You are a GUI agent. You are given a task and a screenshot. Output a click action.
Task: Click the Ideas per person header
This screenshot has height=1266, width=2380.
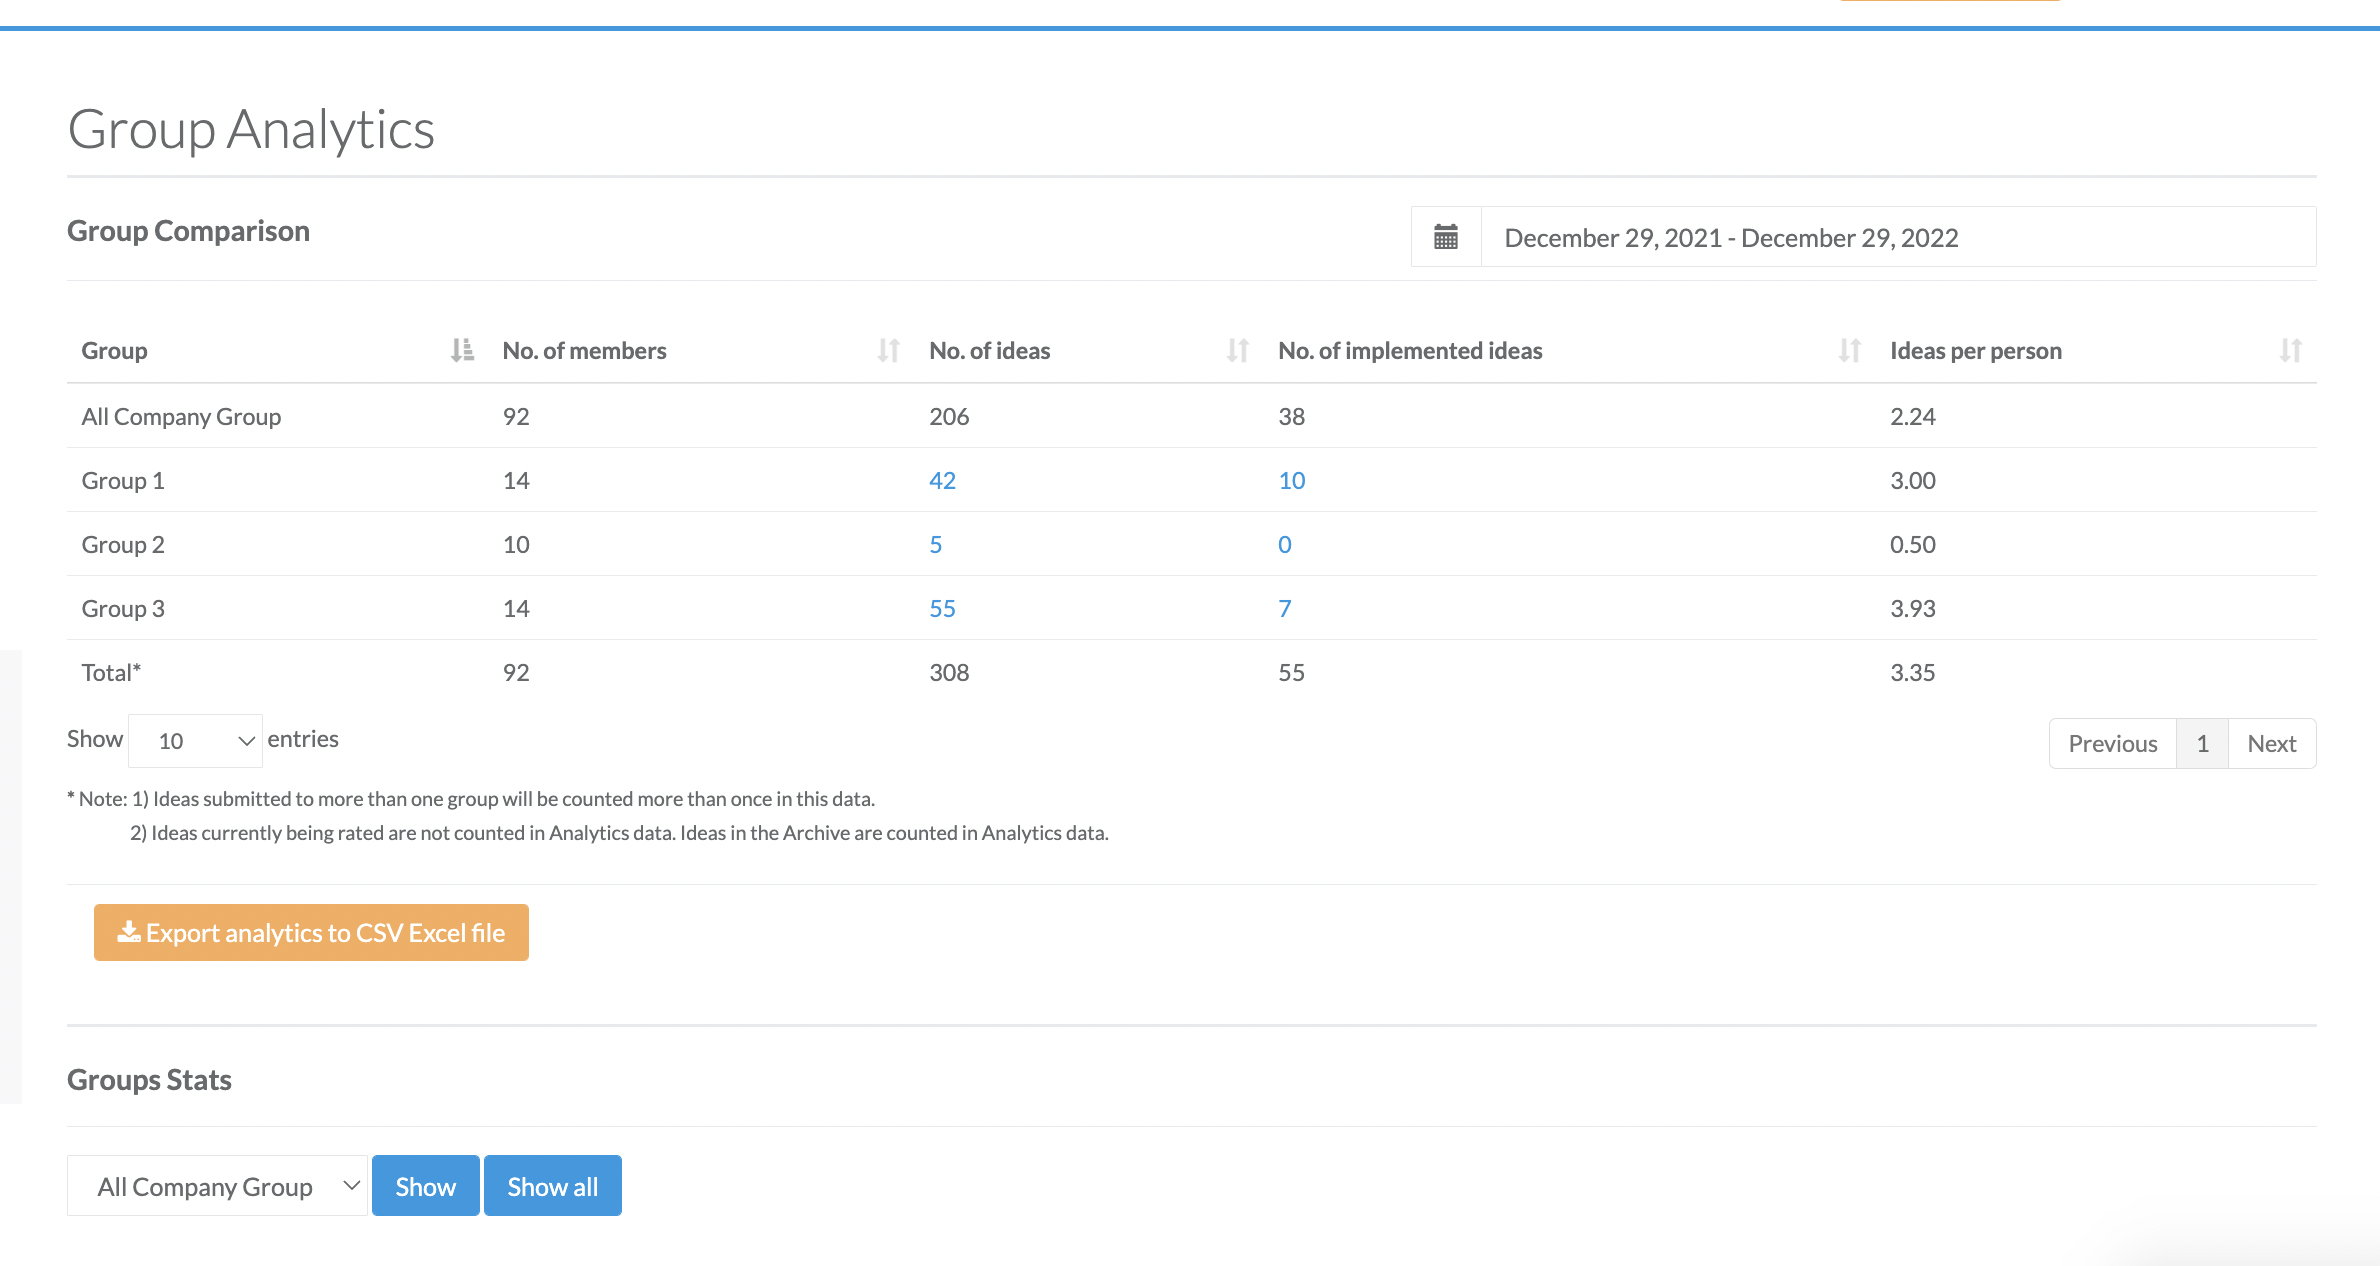tap(1976, 350)
